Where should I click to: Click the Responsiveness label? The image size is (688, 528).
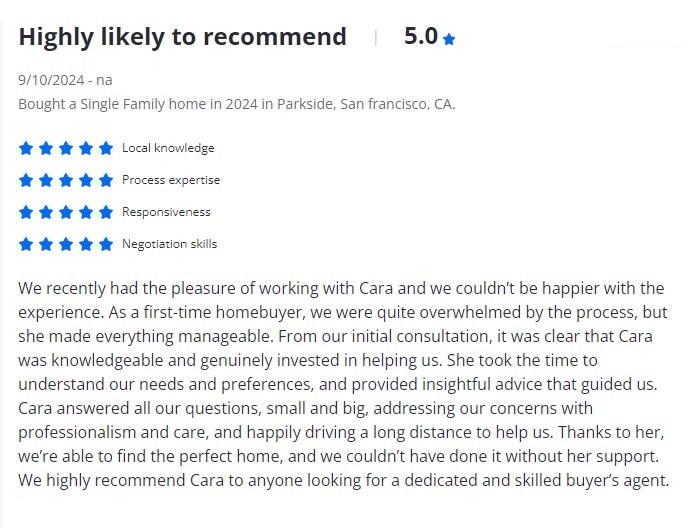[x=166, y=212]
